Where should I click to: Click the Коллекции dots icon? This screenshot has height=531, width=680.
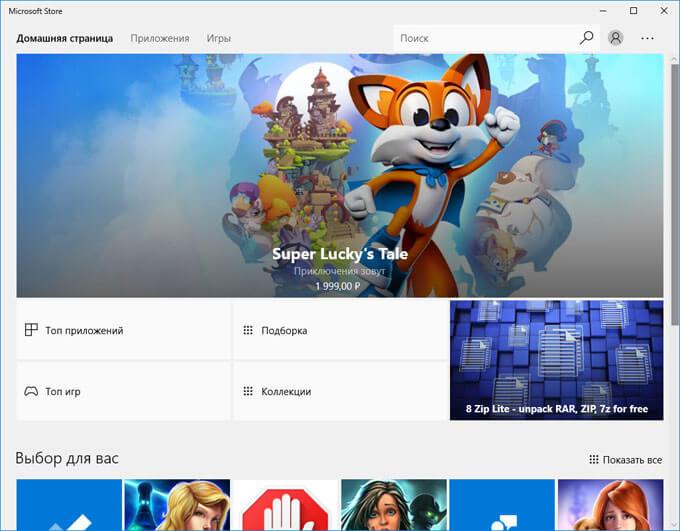click(x=248, y=391)
